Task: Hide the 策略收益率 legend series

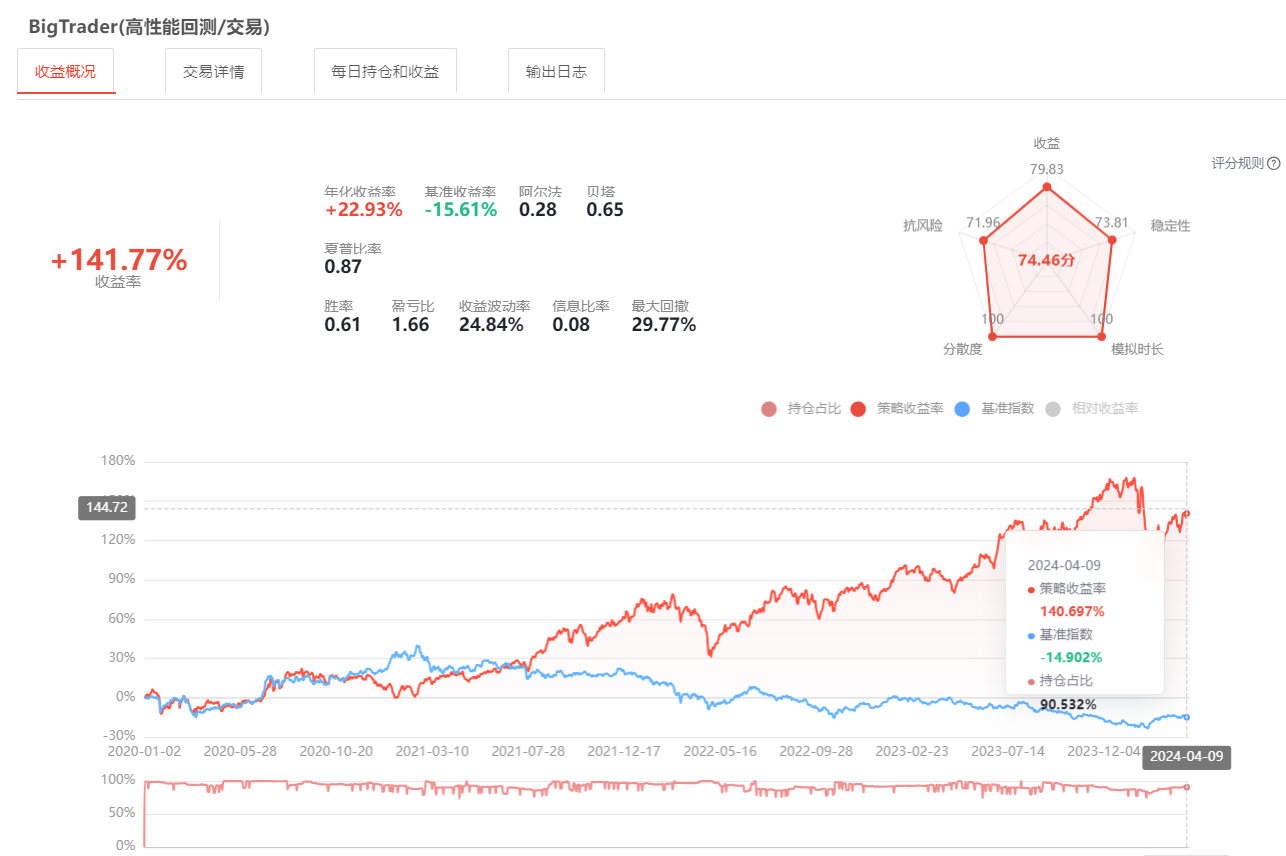Action: pos(897,408)
